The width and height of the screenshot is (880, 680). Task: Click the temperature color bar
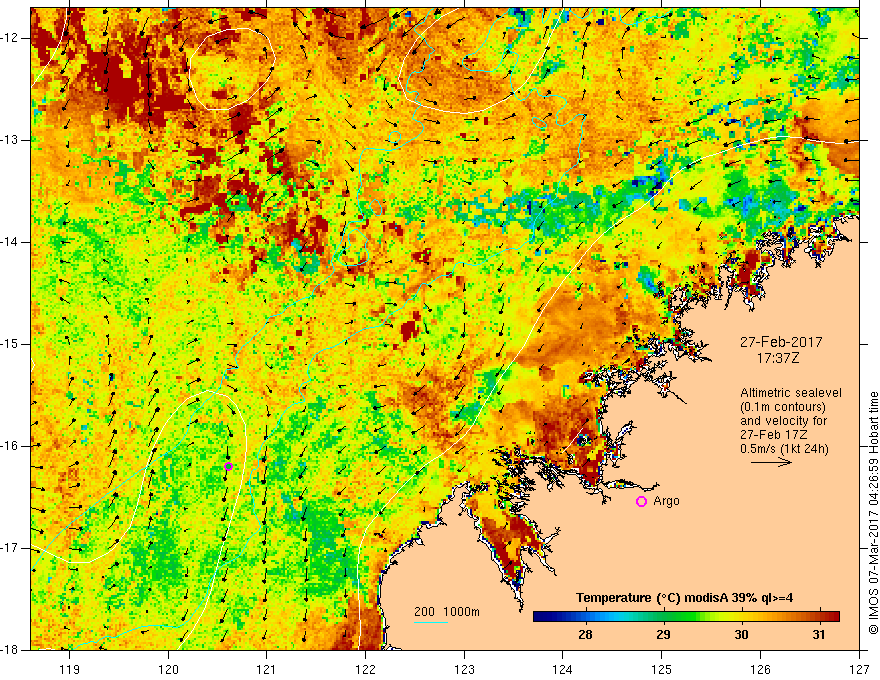686,617
